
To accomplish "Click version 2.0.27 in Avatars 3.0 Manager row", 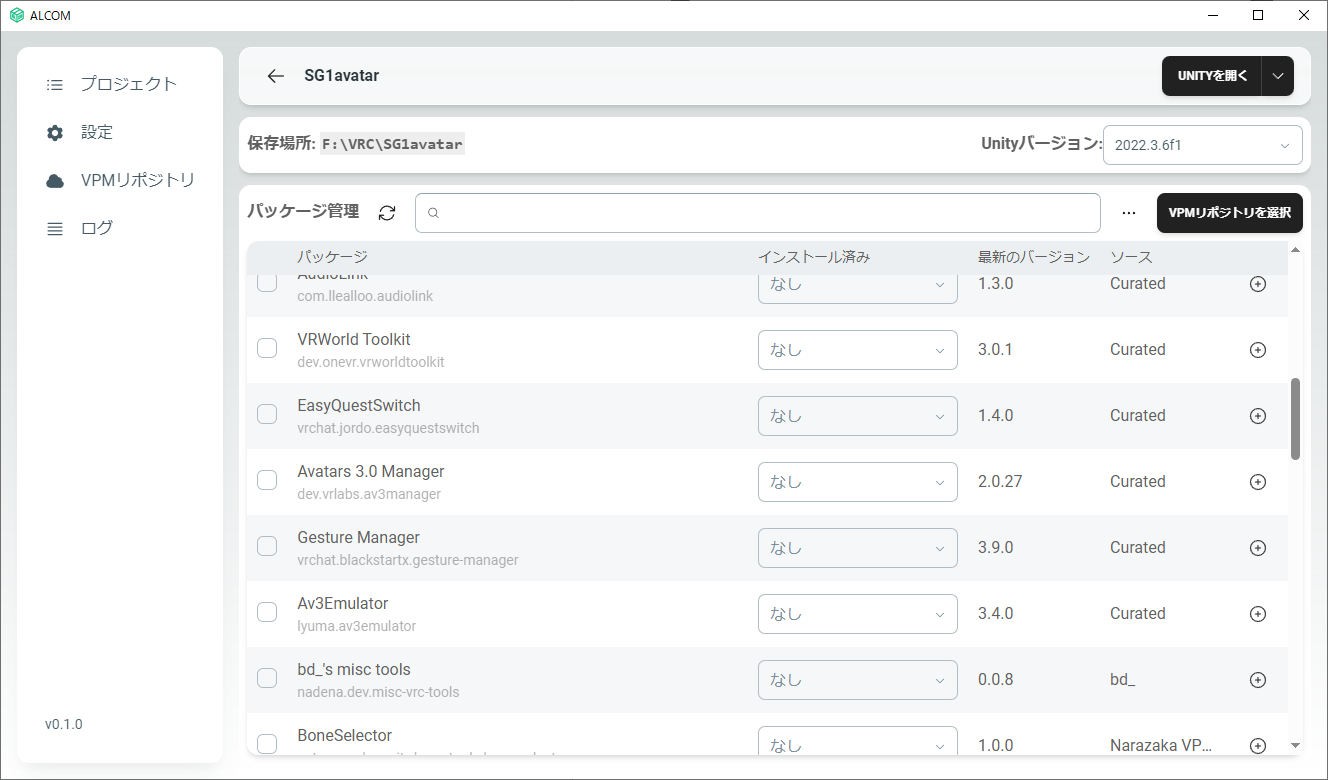I will [x=1000, y=482].
